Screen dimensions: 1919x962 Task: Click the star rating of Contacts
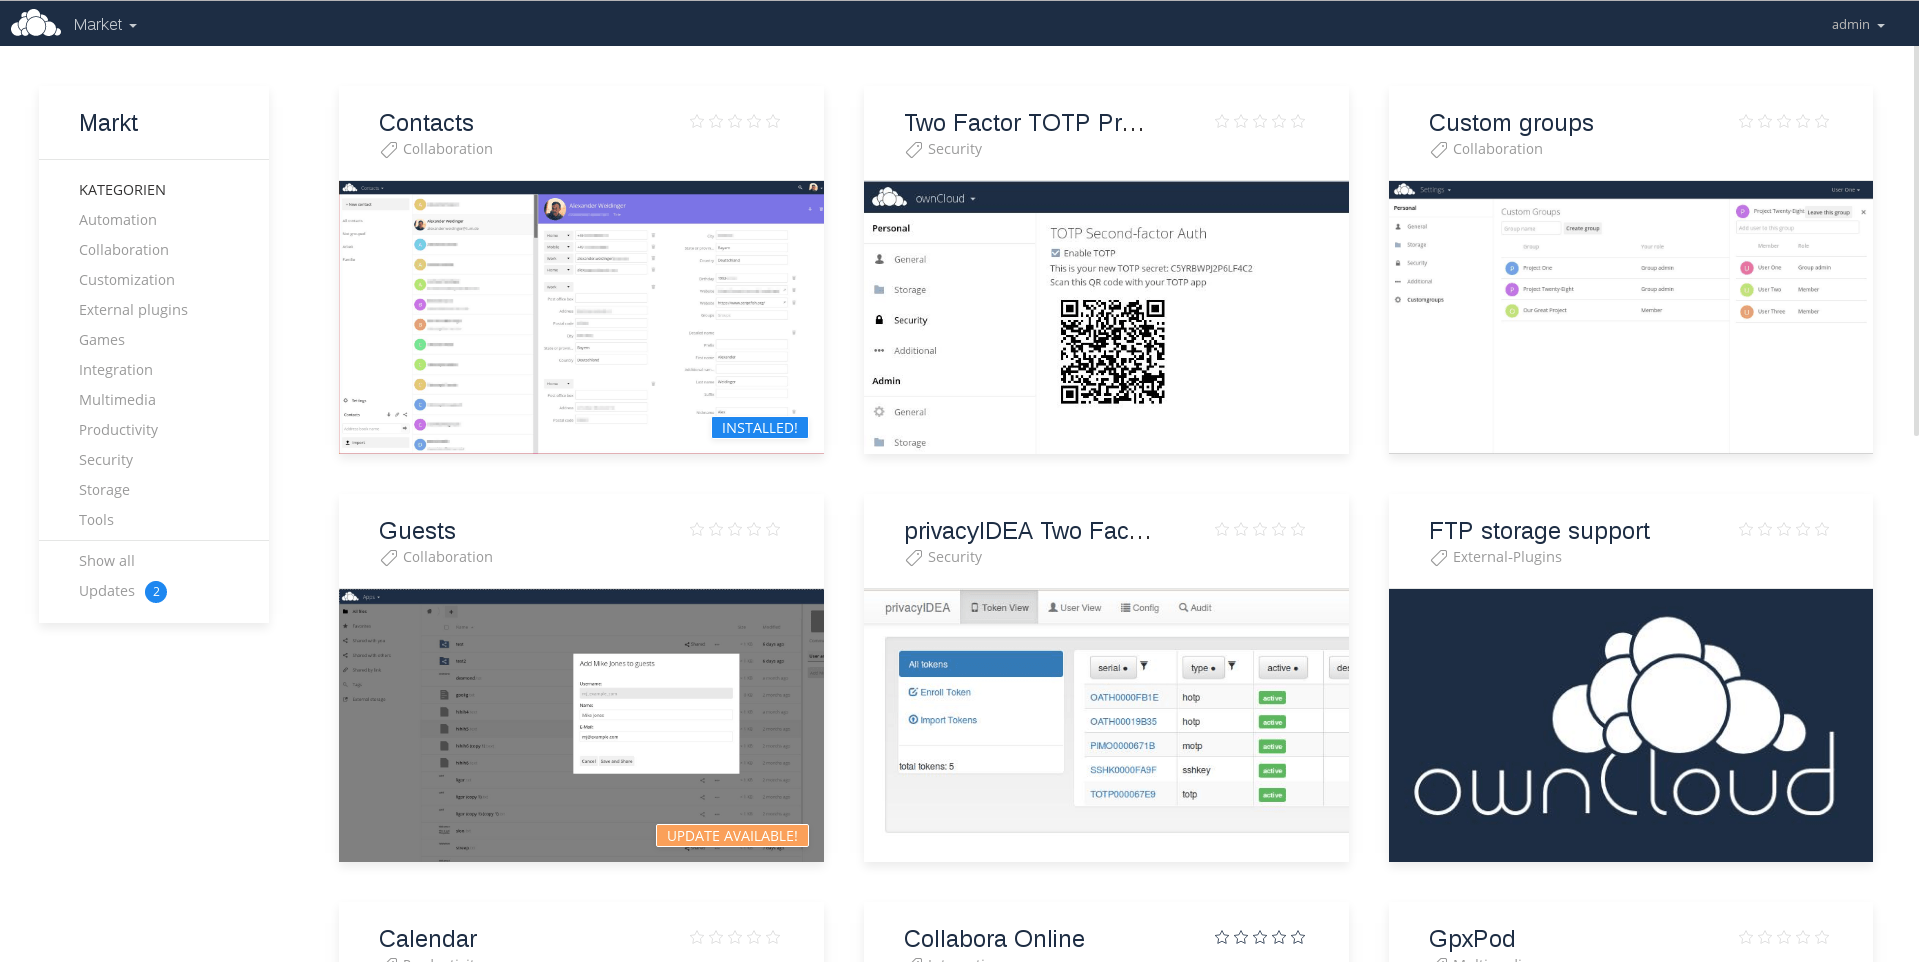[735, 121]
